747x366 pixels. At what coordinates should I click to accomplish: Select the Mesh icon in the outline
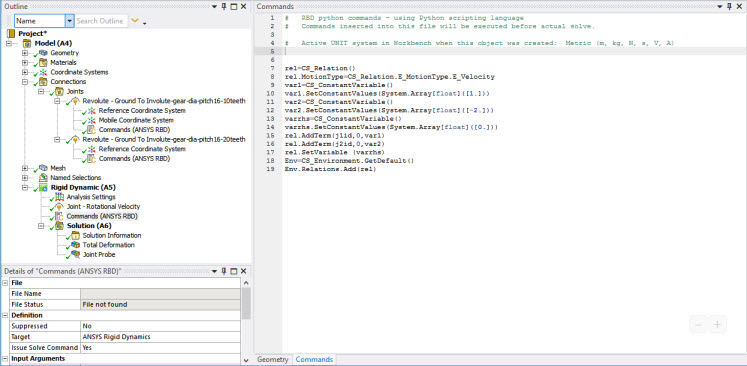[x=43, y=168]
